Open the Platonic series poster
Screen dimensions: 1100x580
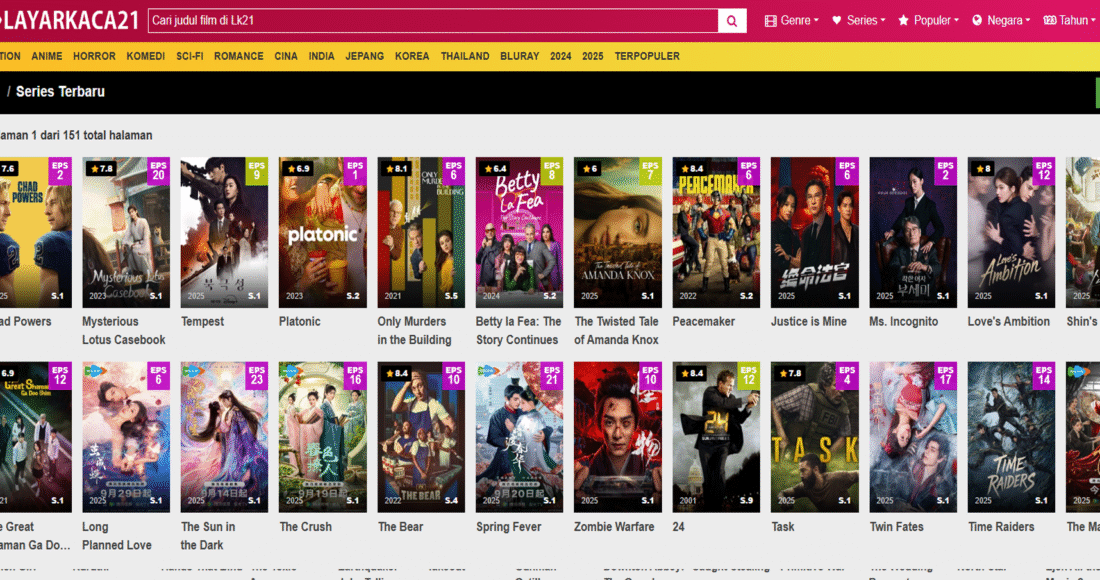tap(322, 232)
